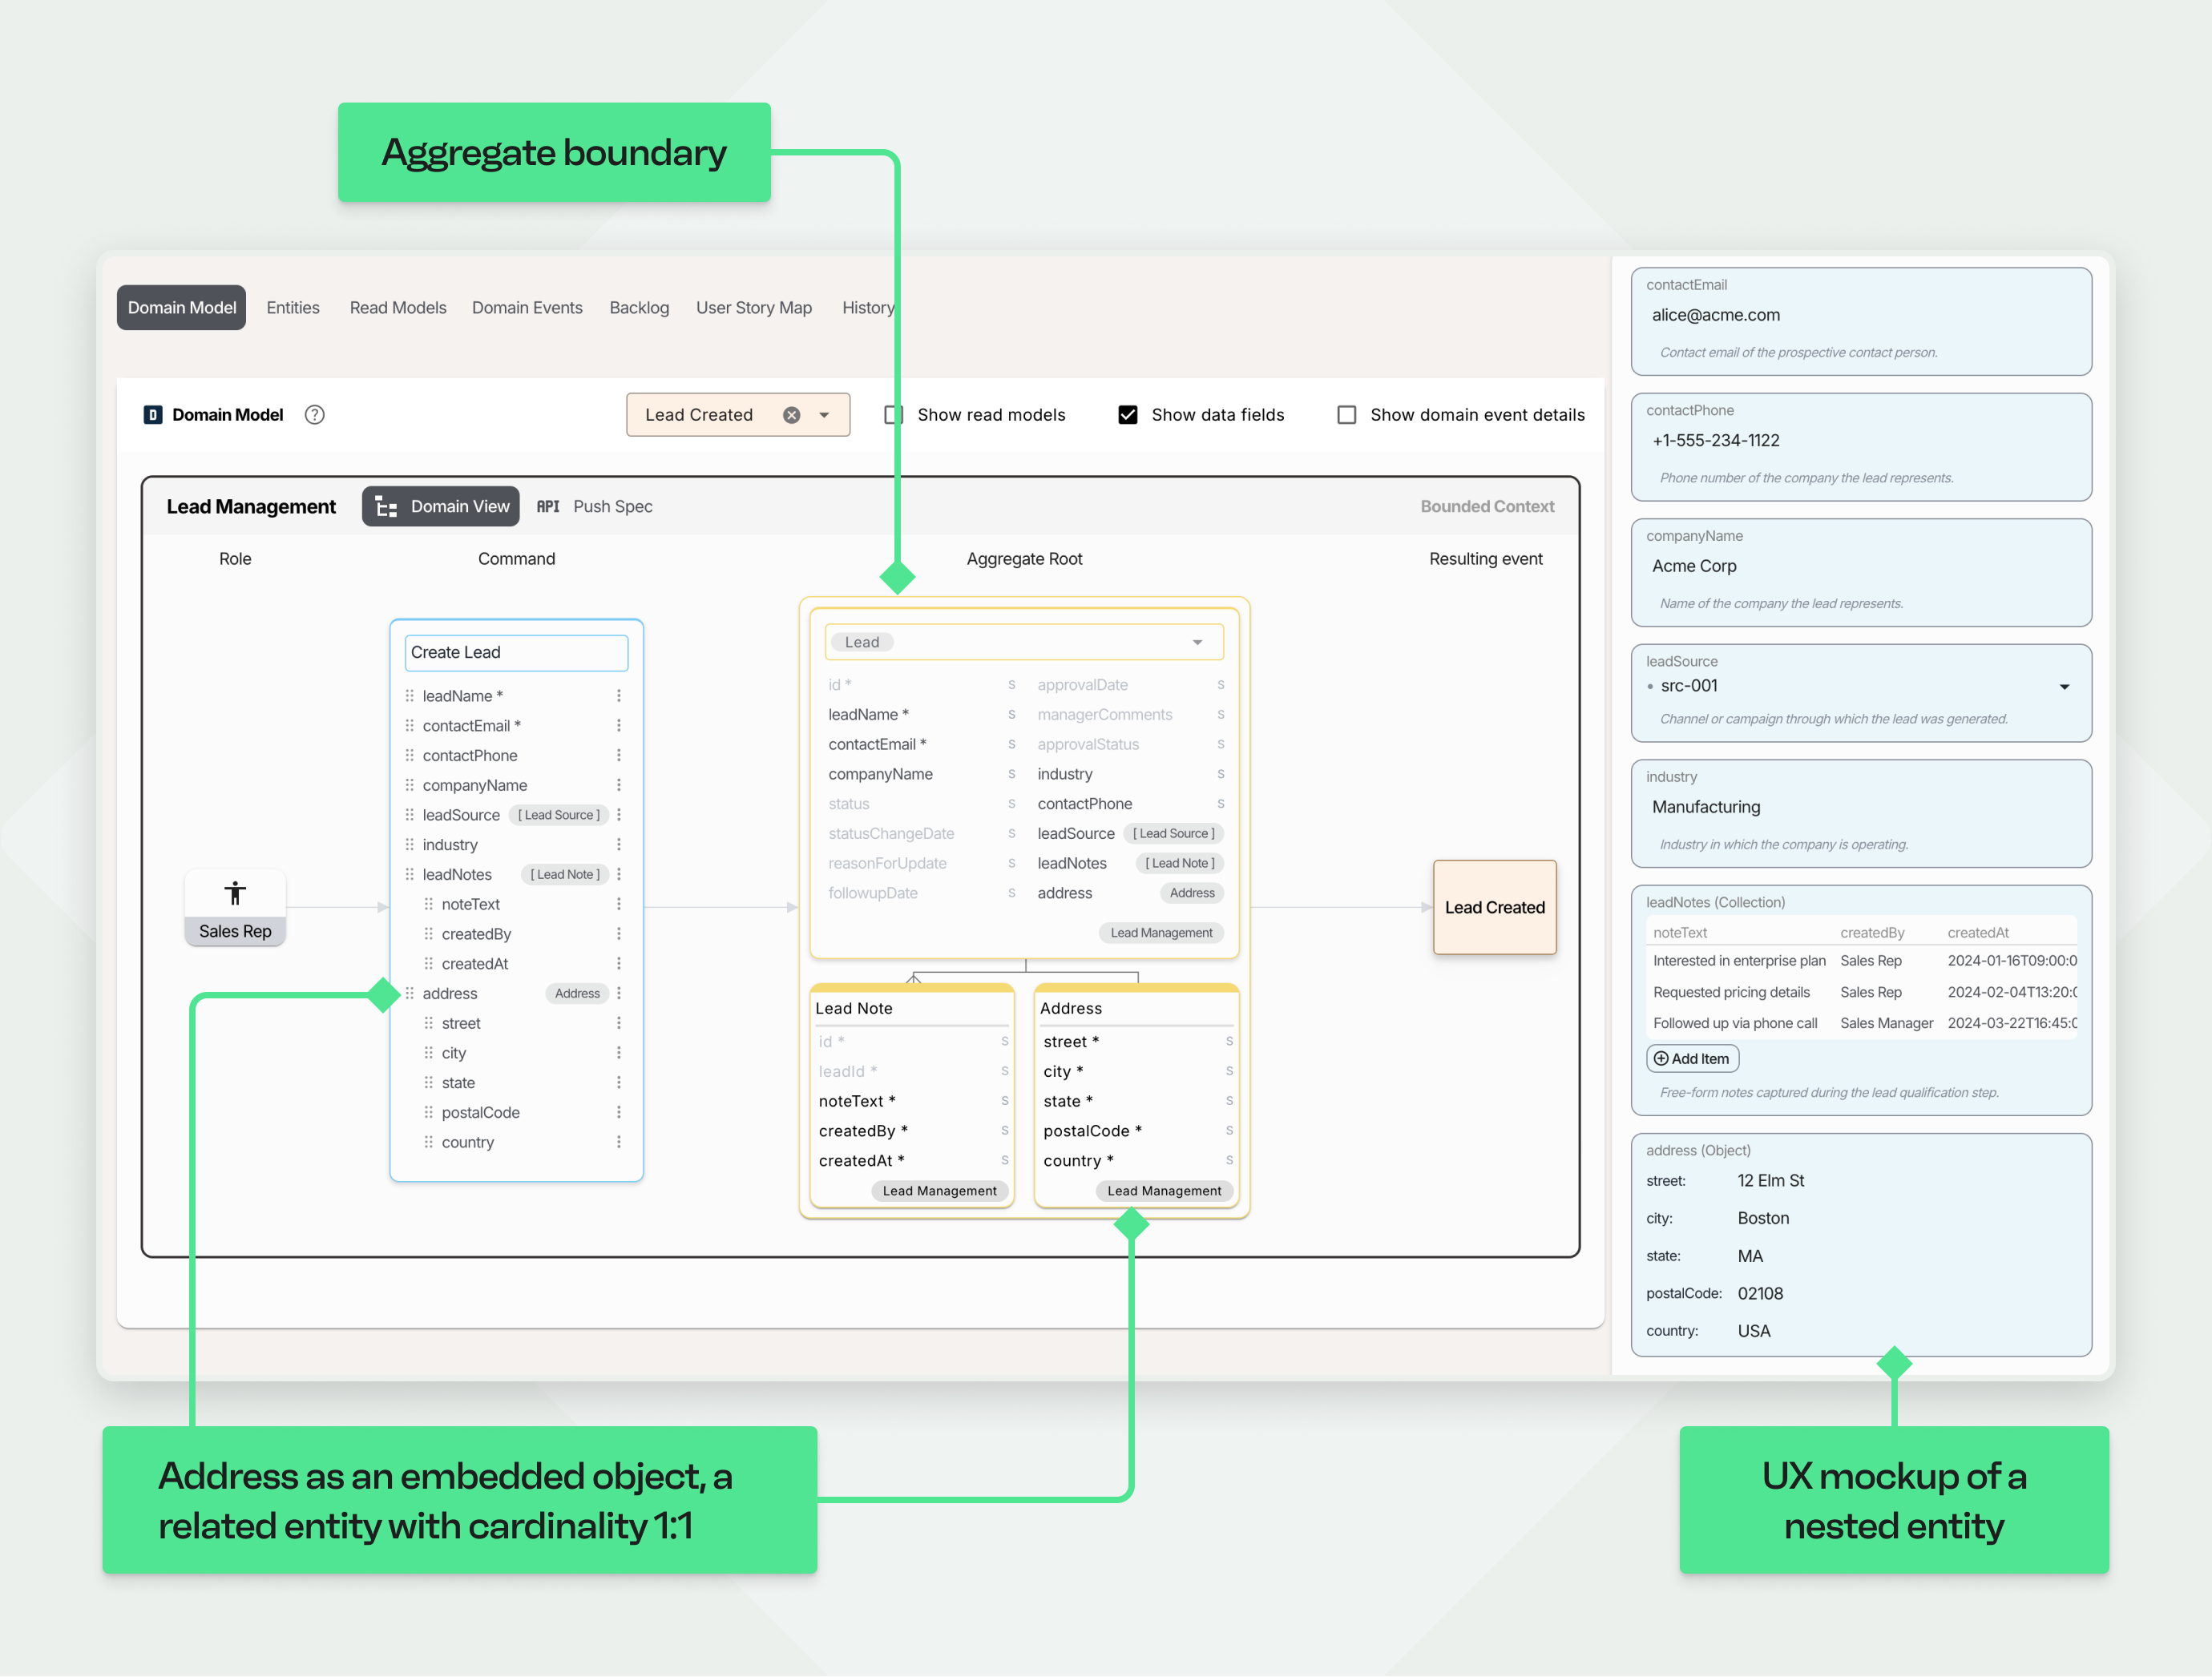Image resolution: width=2212 pixels, height=1677 pixels.
Task: Open kebab menu for companyName field
Action: [619, 786]
